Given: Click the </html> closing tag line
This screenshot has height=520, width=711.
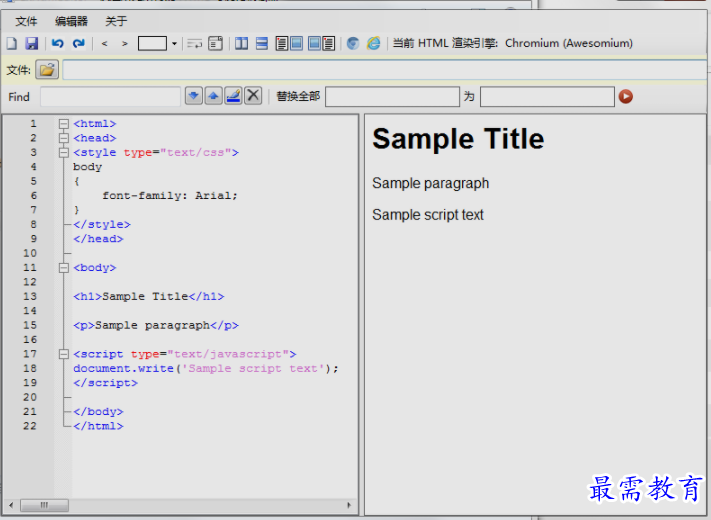Looking at the screenshot, I should pos(98,426).
